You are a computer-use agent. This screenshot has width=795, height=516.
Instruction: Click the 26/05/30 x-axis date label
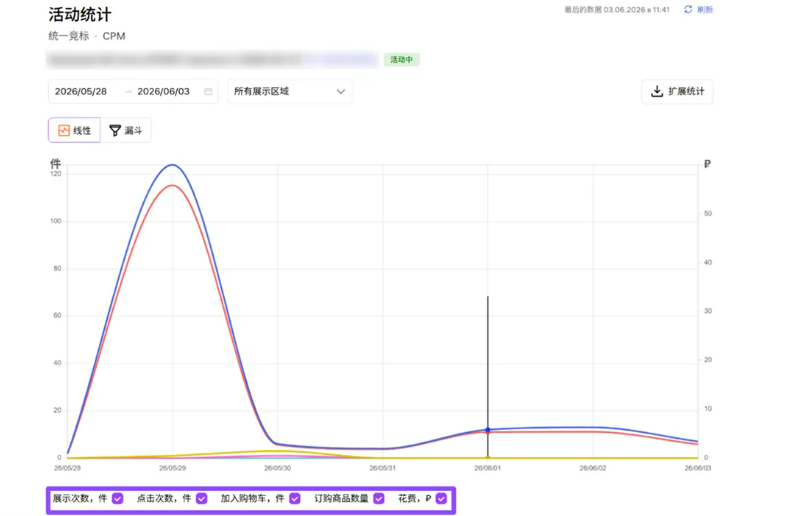coord(277,468)
